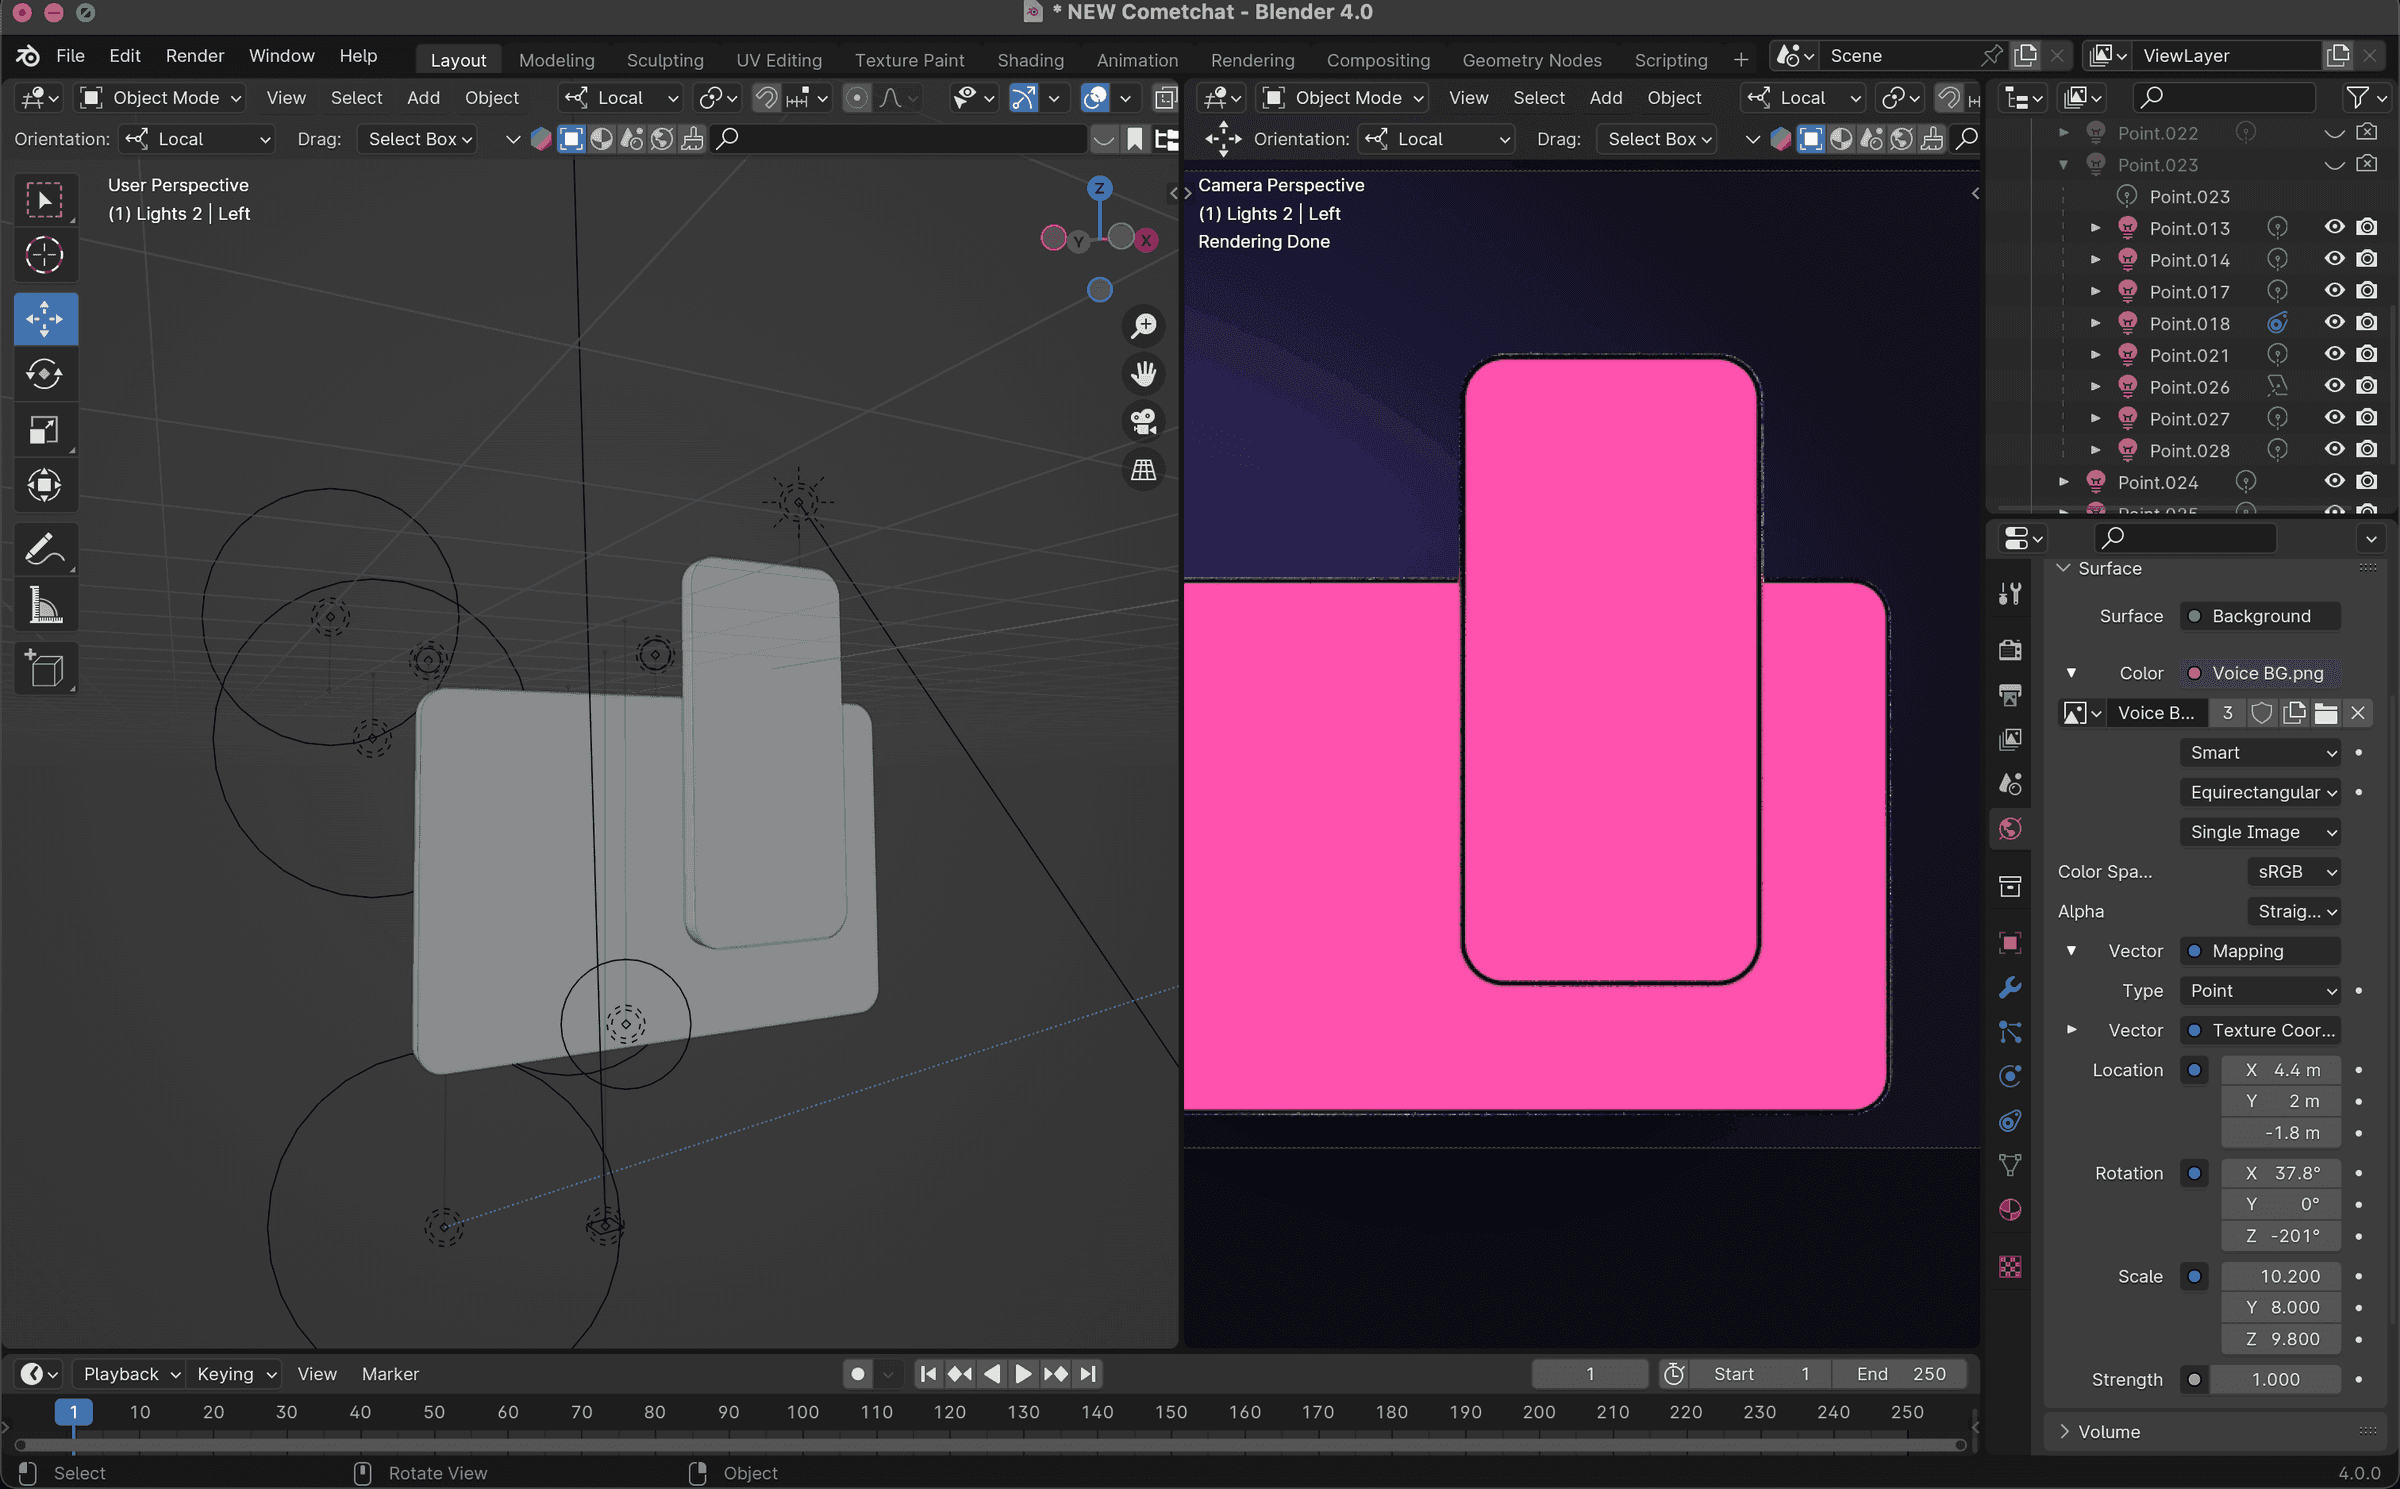Pick the Measure tool
Image resolution: width=2400 pixels, height=1489 pixels.
point(45,606)
